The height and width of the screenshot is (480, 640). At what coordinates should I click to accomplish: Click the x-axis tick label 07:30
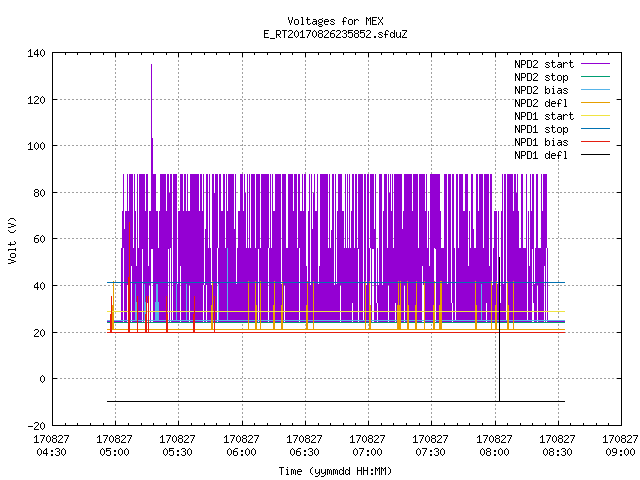[431, 452]
